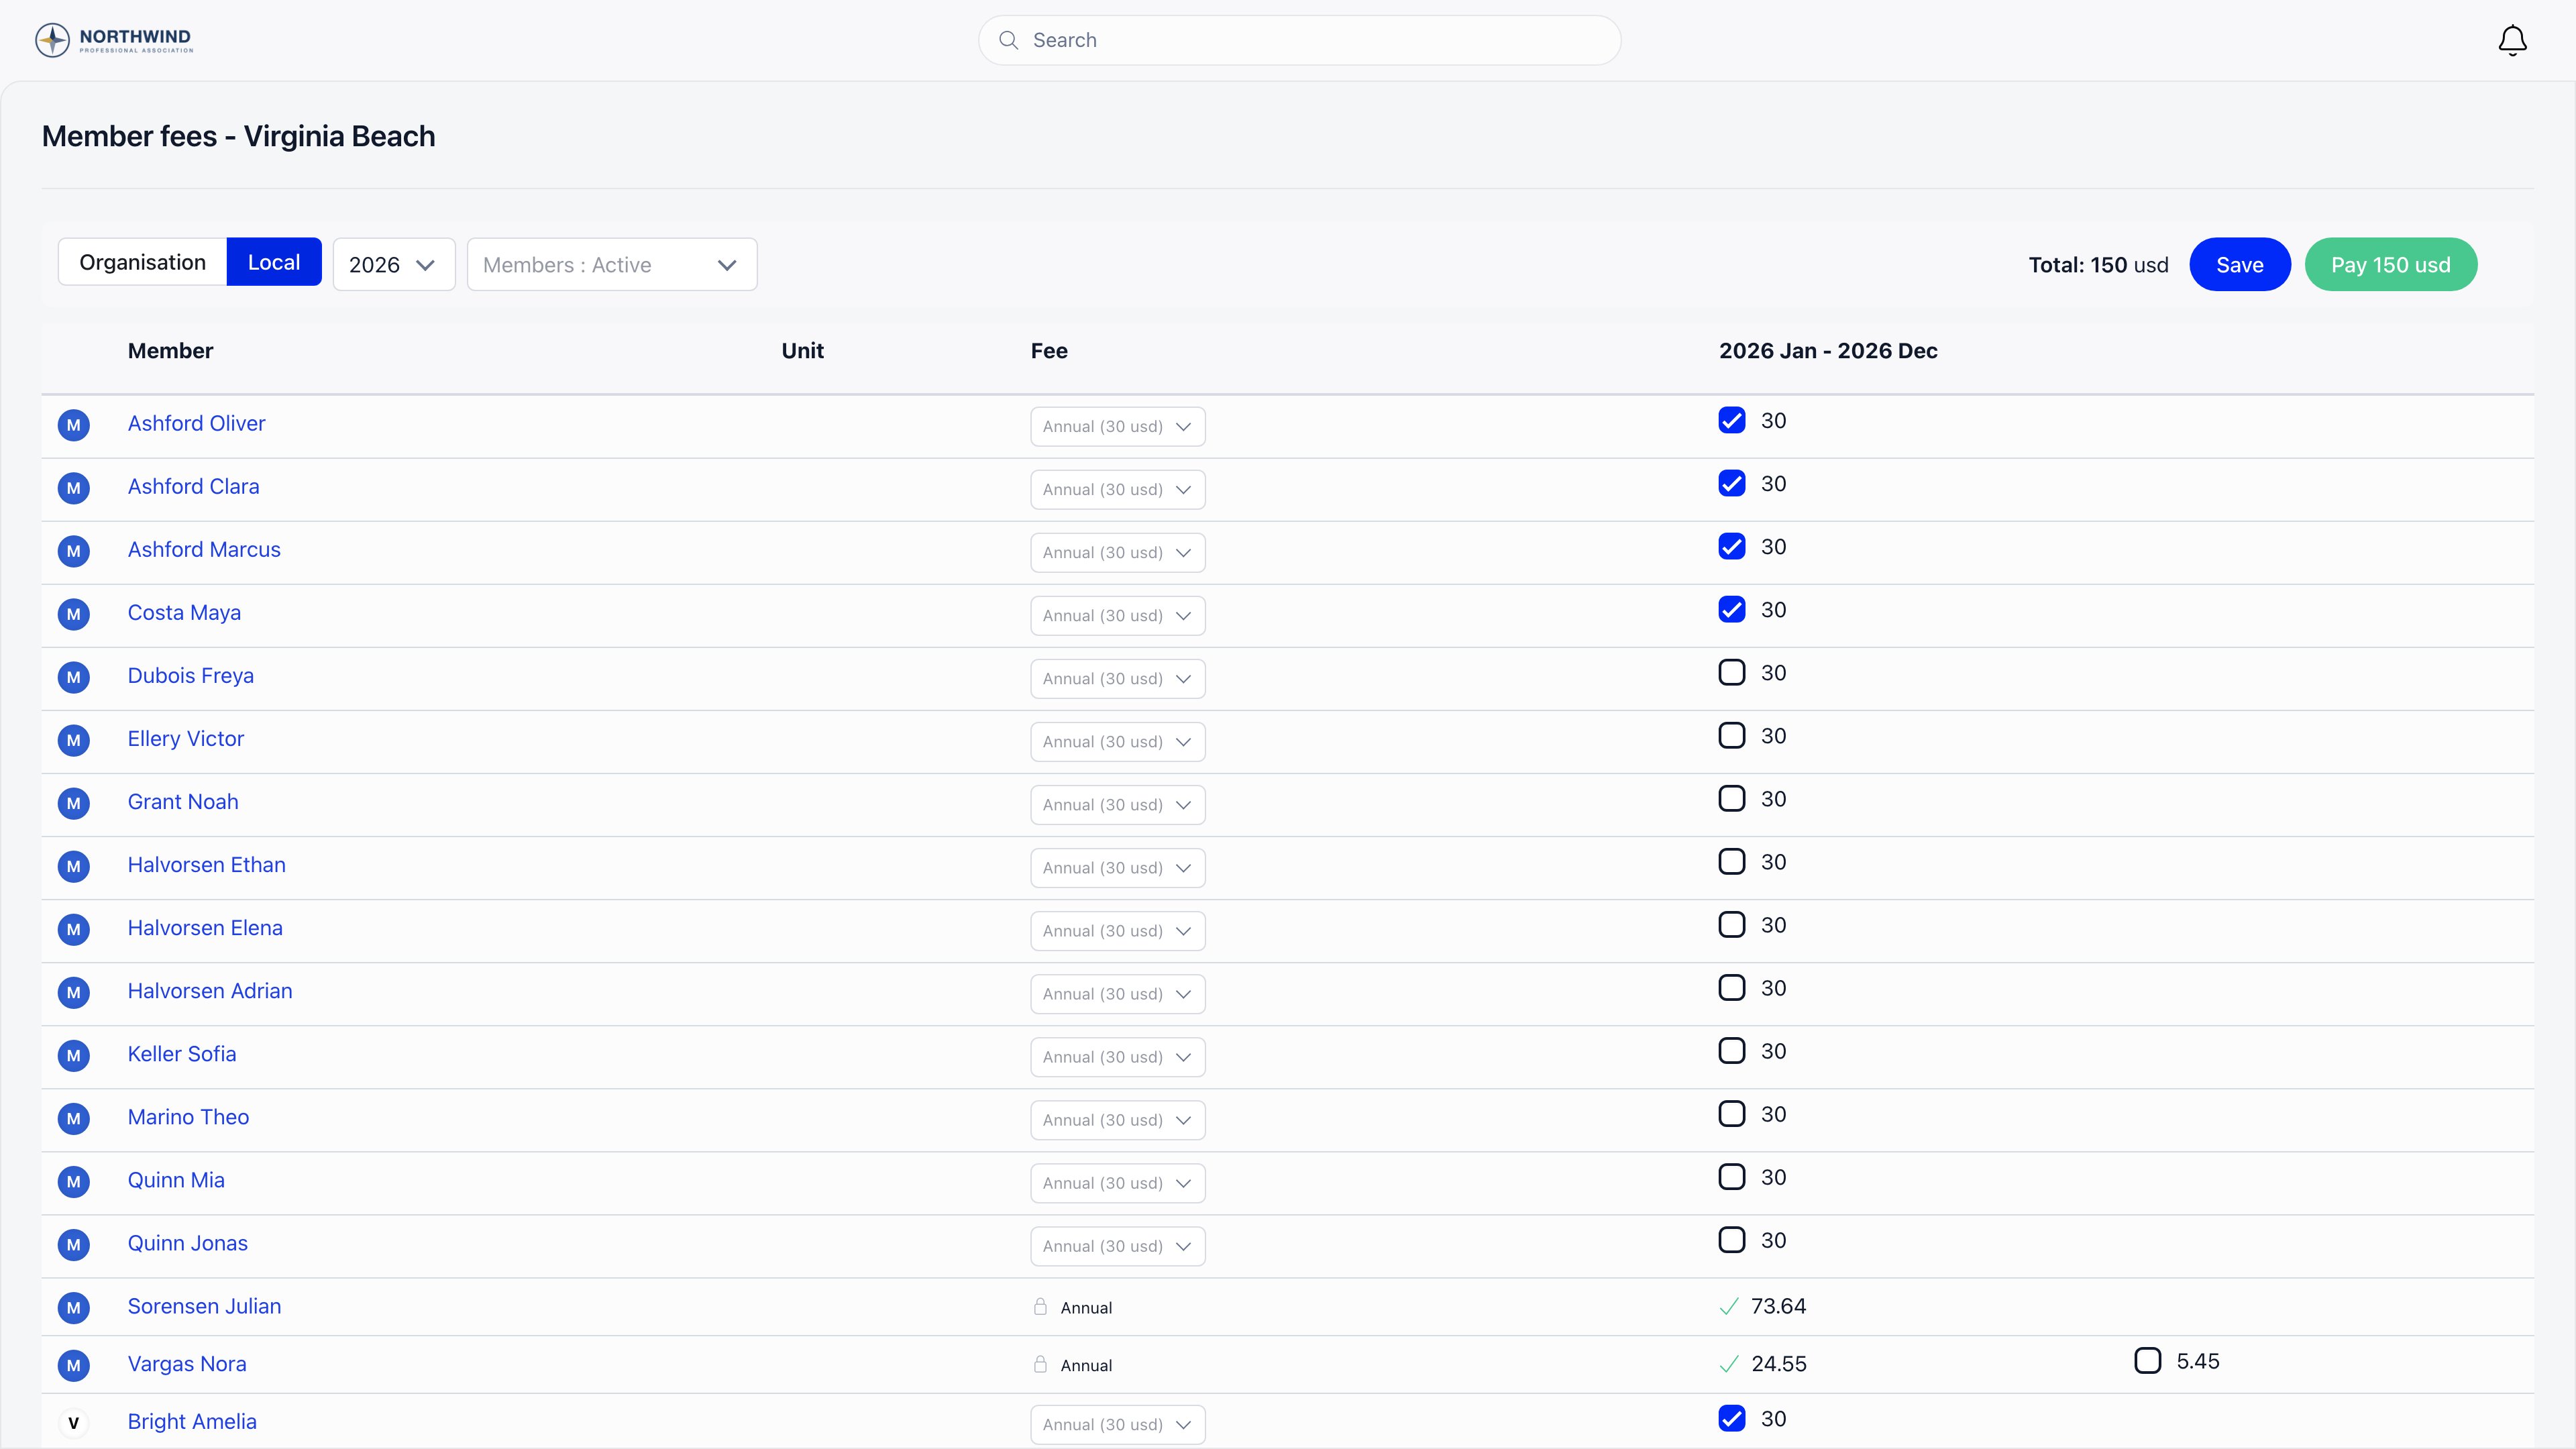The width and height of the screenshot is (2576, 1449).
Task: Open Marino Theo's member profile link
Action: pyautogui.click(x=188, y=1117)
